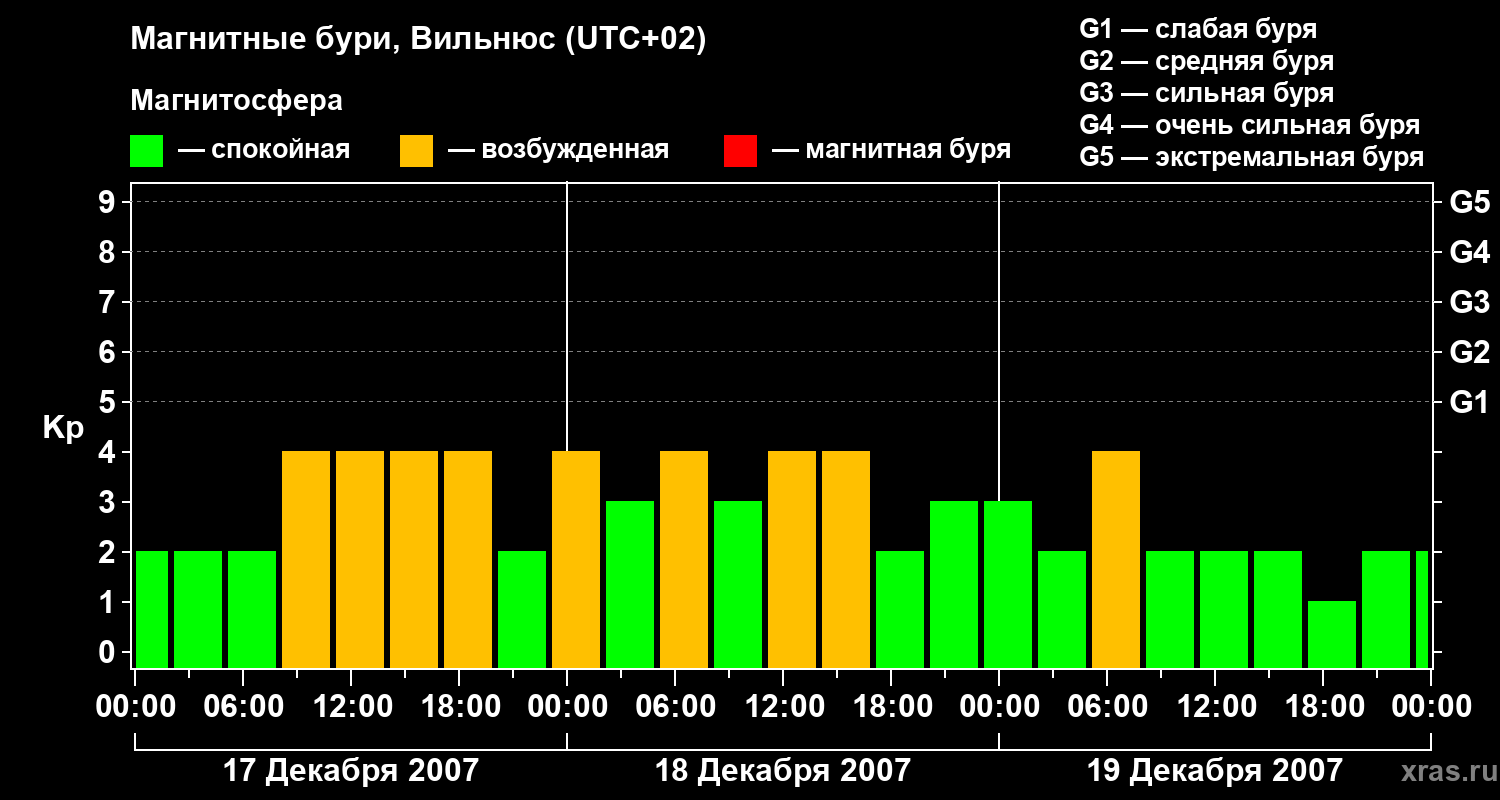Image resolution: width=1500 pixels, height=800 pixels.
Task: Click the 18 December 18:00–21:00 green bar
Action: (x=900, y=610)
